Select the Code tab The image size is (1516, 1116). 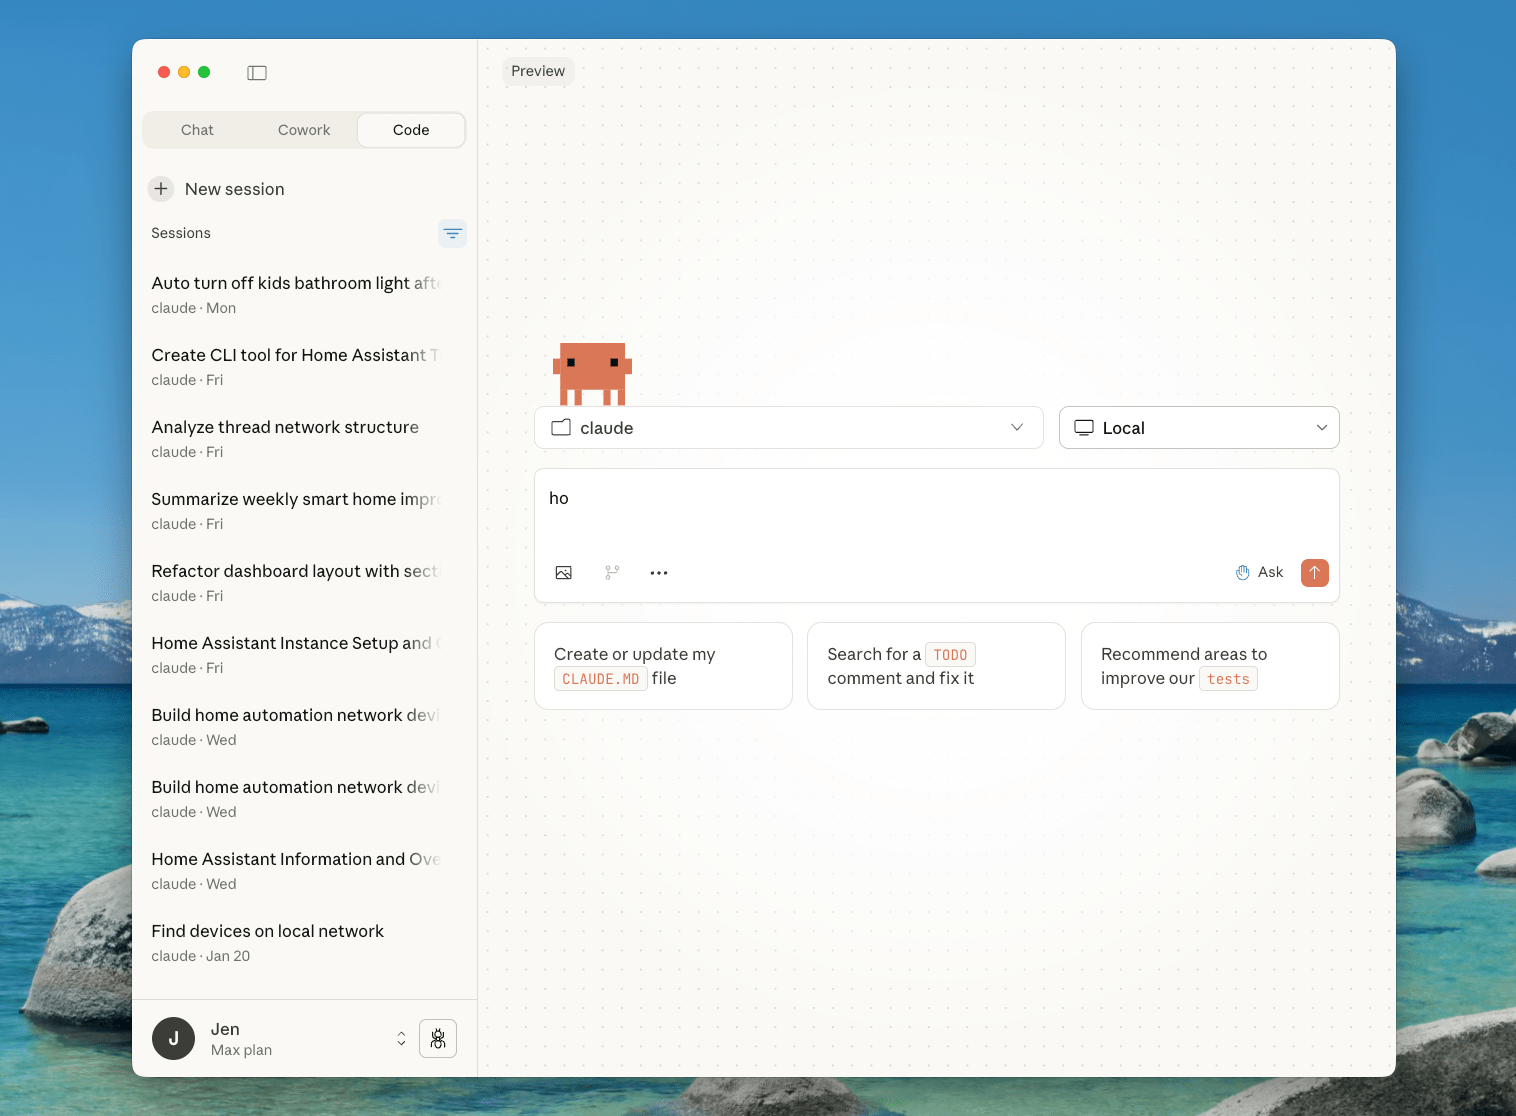411,130
